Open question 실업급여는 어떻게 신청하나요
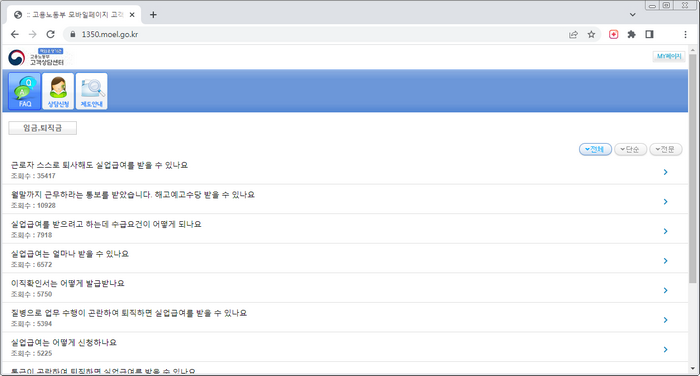Viewport: 700px width, 376px height. pyautogui.click(x=63, y=343)
